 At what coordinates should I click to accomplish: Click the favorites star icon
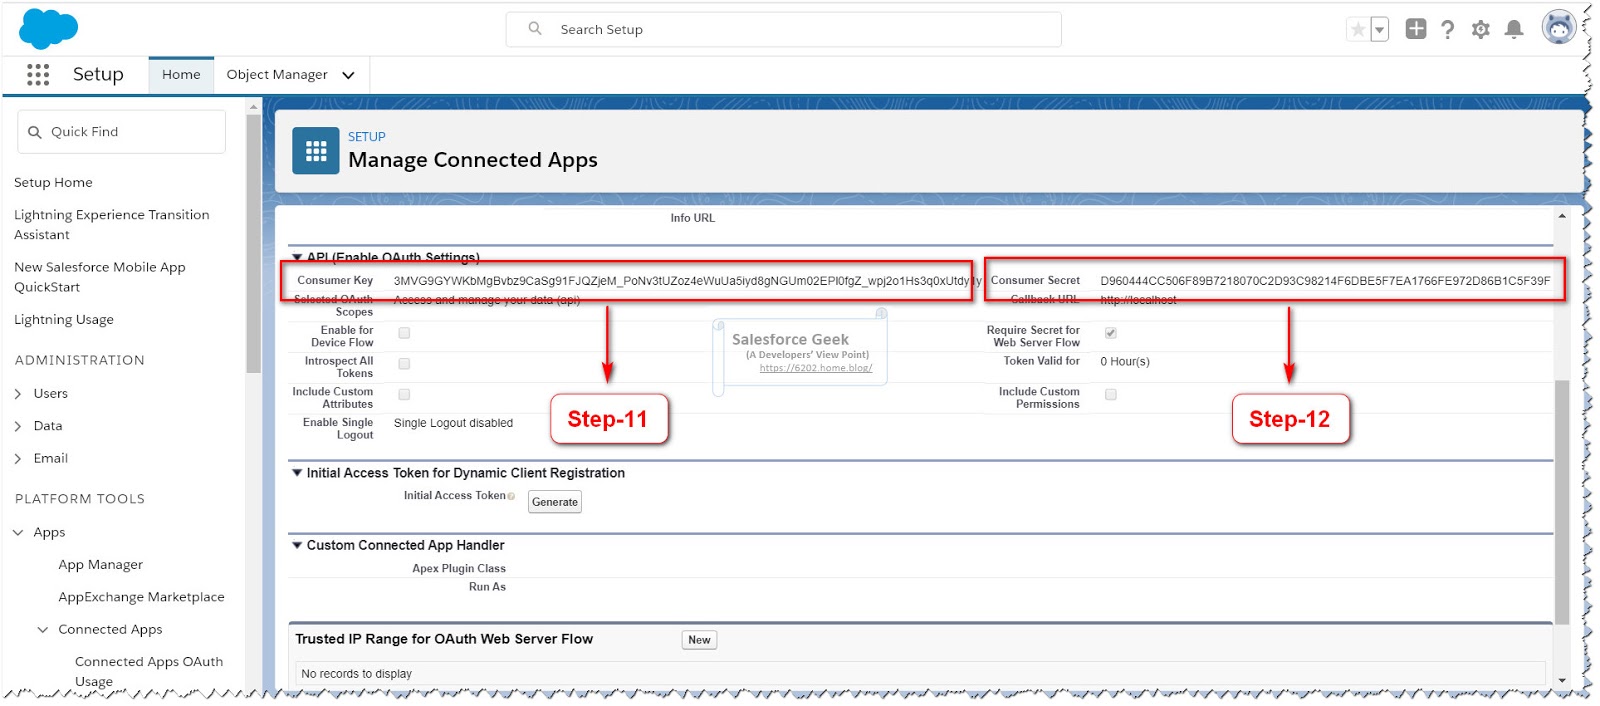click(x=1358, y=30)
